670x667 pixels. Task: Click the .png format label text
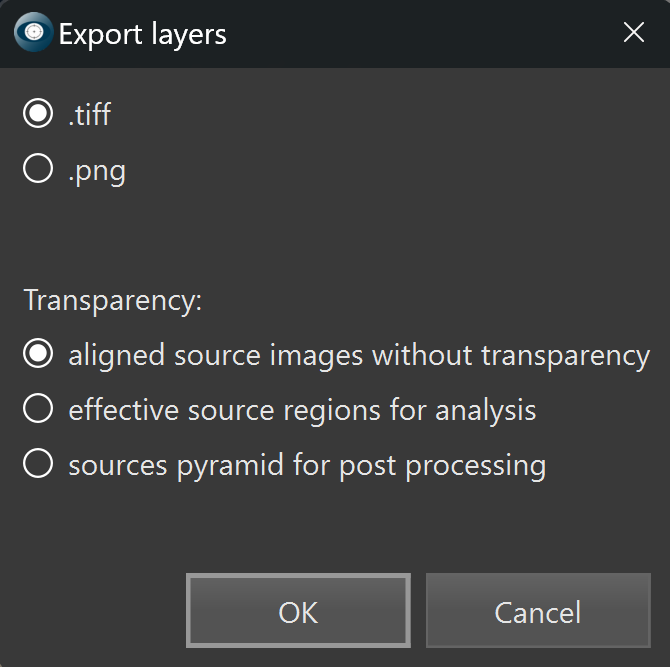point(97,170)
